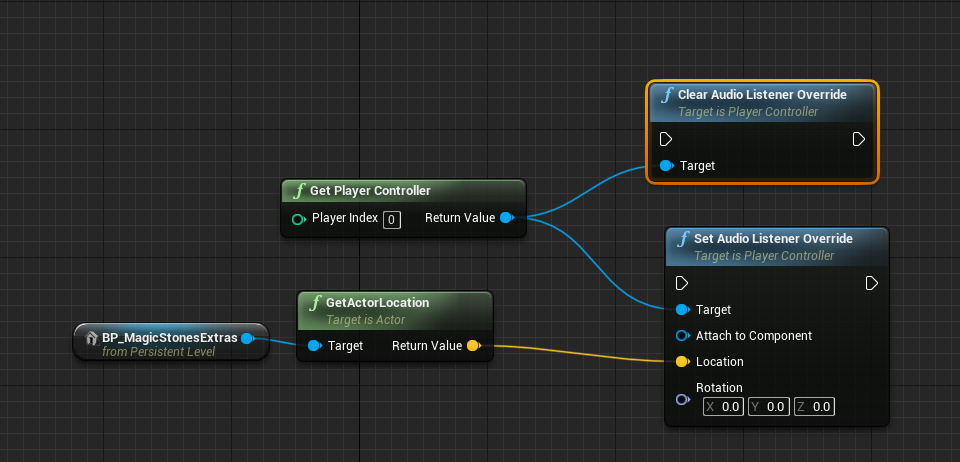Click function icon on GetActorLocation header
The width and height of the screenshot is (960, 462).
(x=315, y=303)
